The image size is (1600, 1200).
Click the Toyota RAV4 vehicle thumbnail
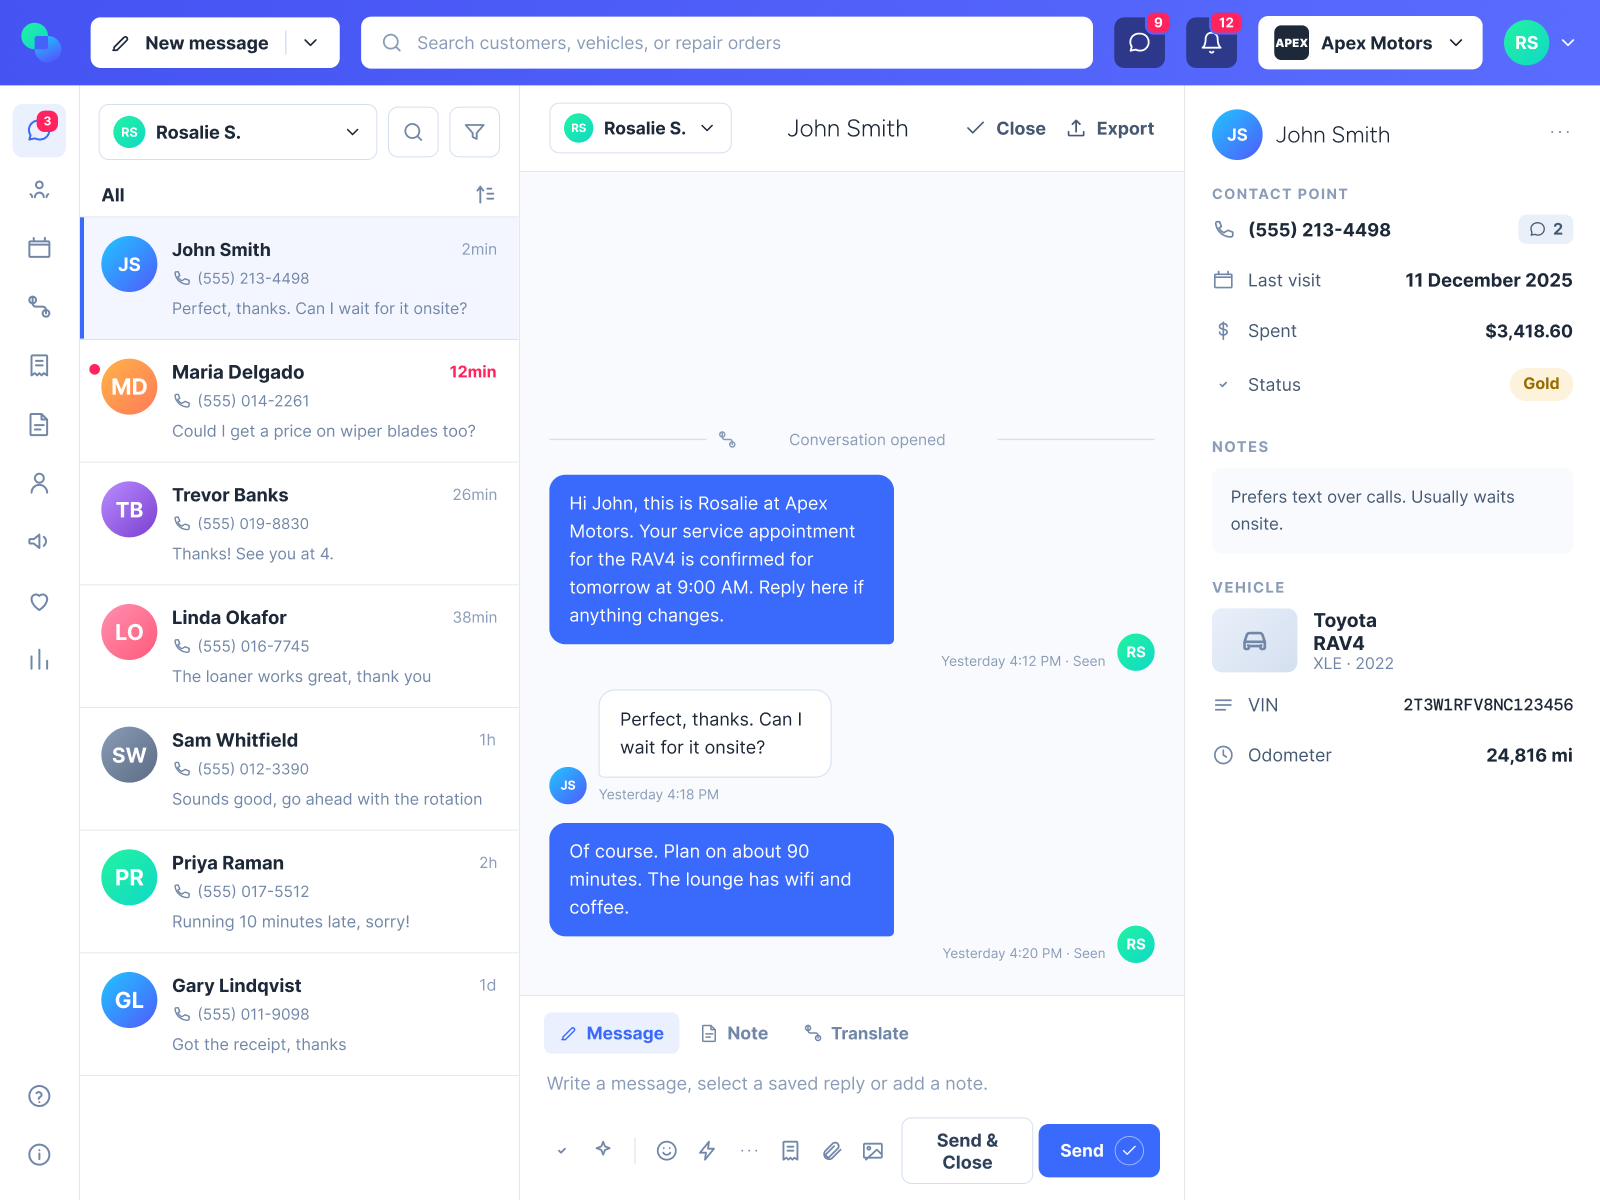(x=1255, y=641)
